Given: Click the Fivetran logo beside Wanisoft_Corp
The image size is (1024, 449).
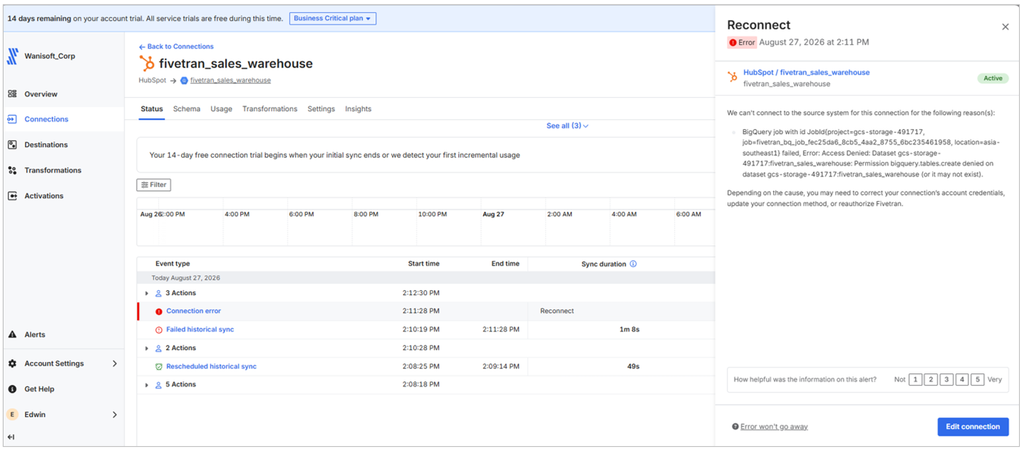Looking at the screenshot, I should click(12, 57).
